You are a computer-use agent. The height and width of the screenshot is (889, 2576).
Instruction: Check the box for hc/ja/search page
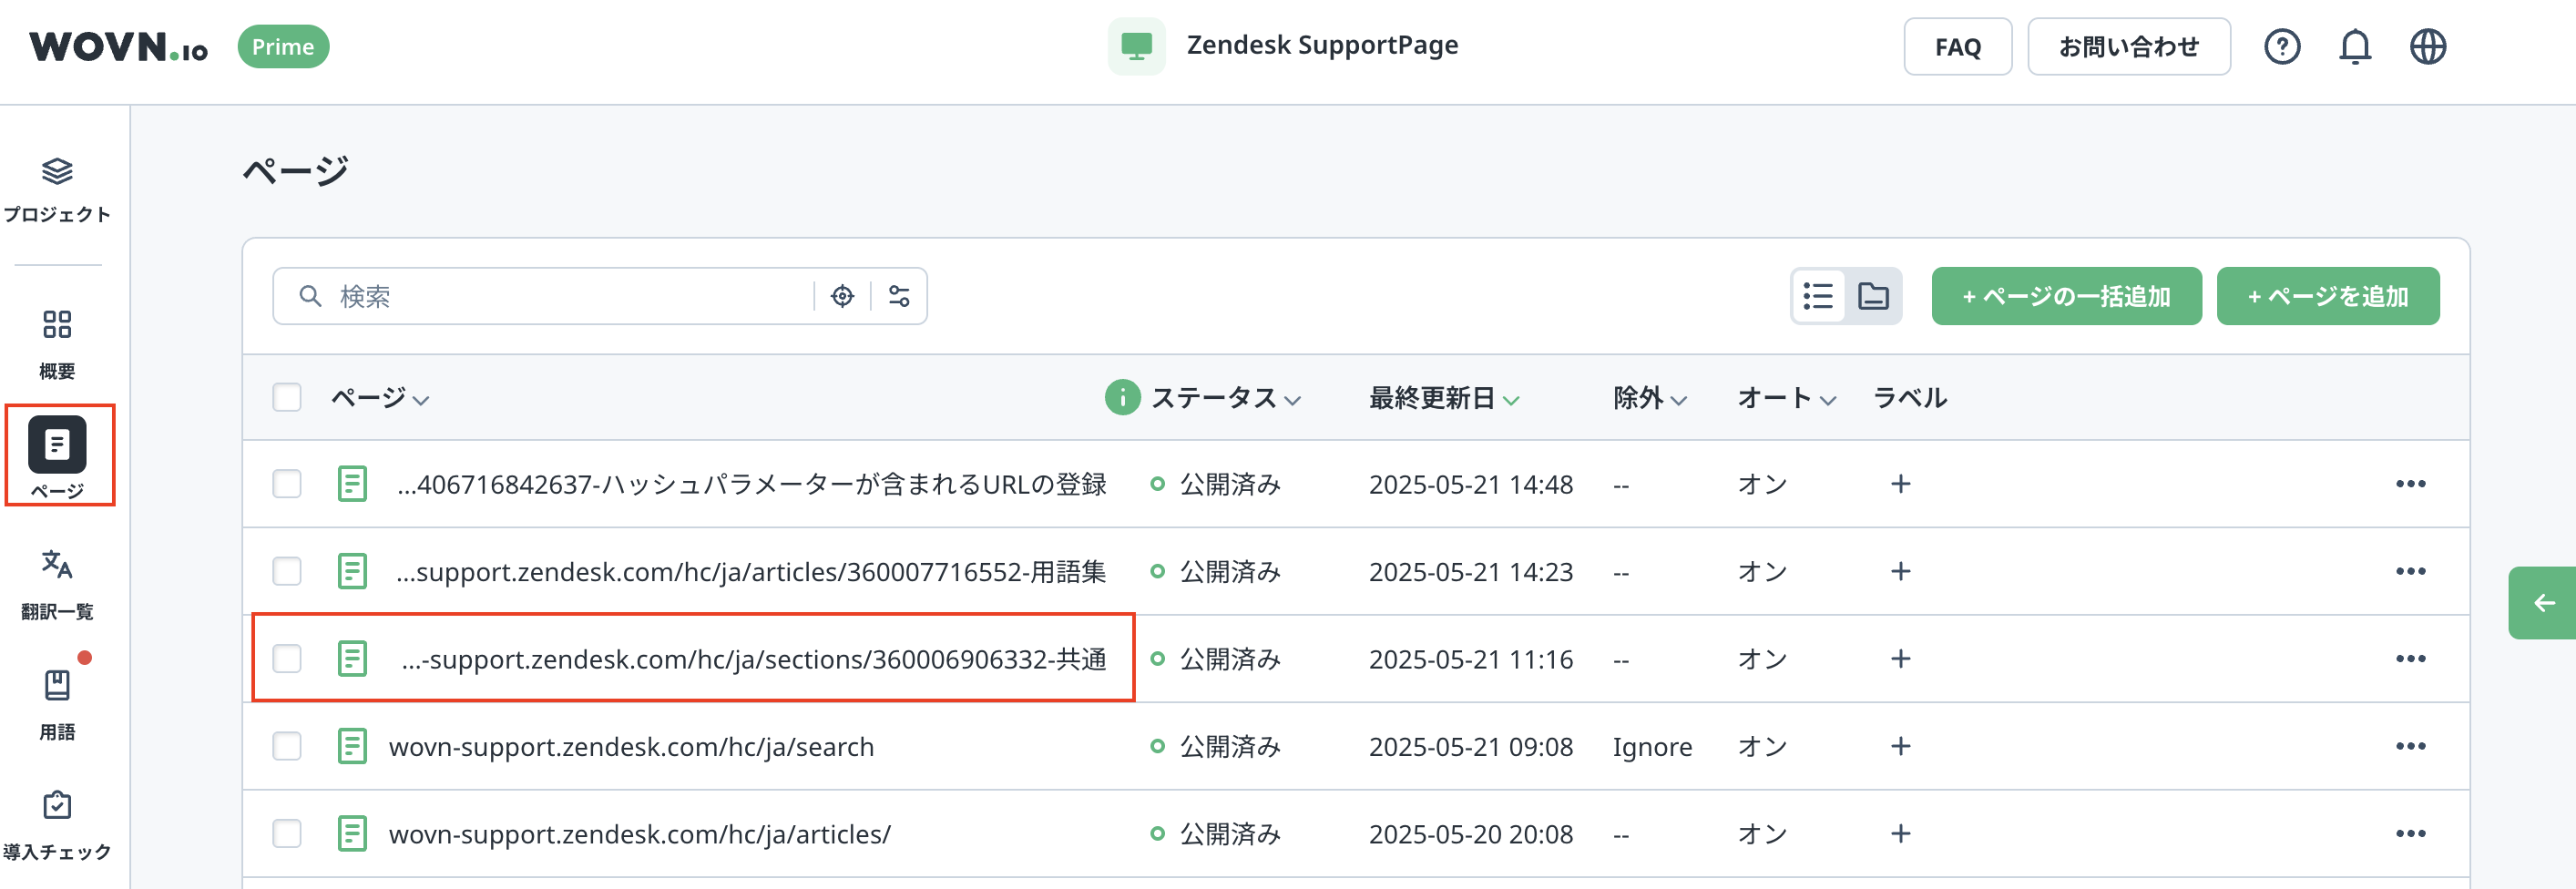tap(287, 746)
